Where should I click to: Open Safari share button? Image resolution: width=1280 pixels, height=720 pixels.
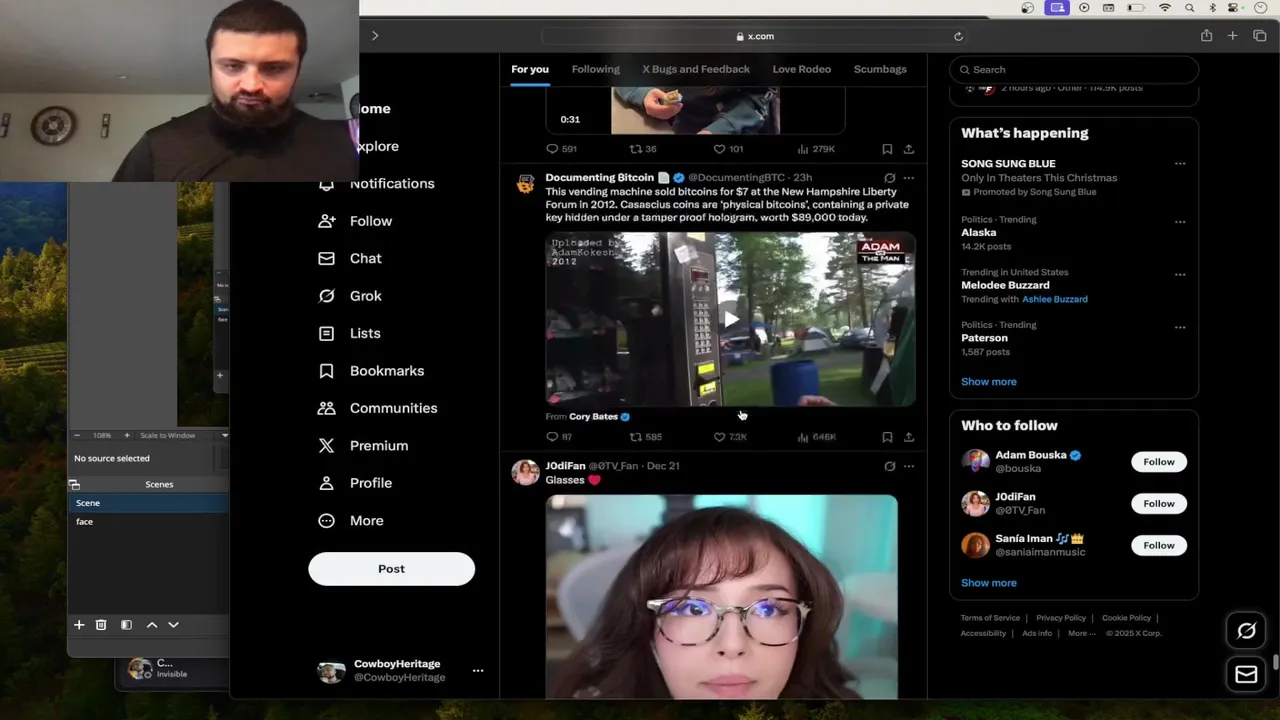coord(1206,36)
